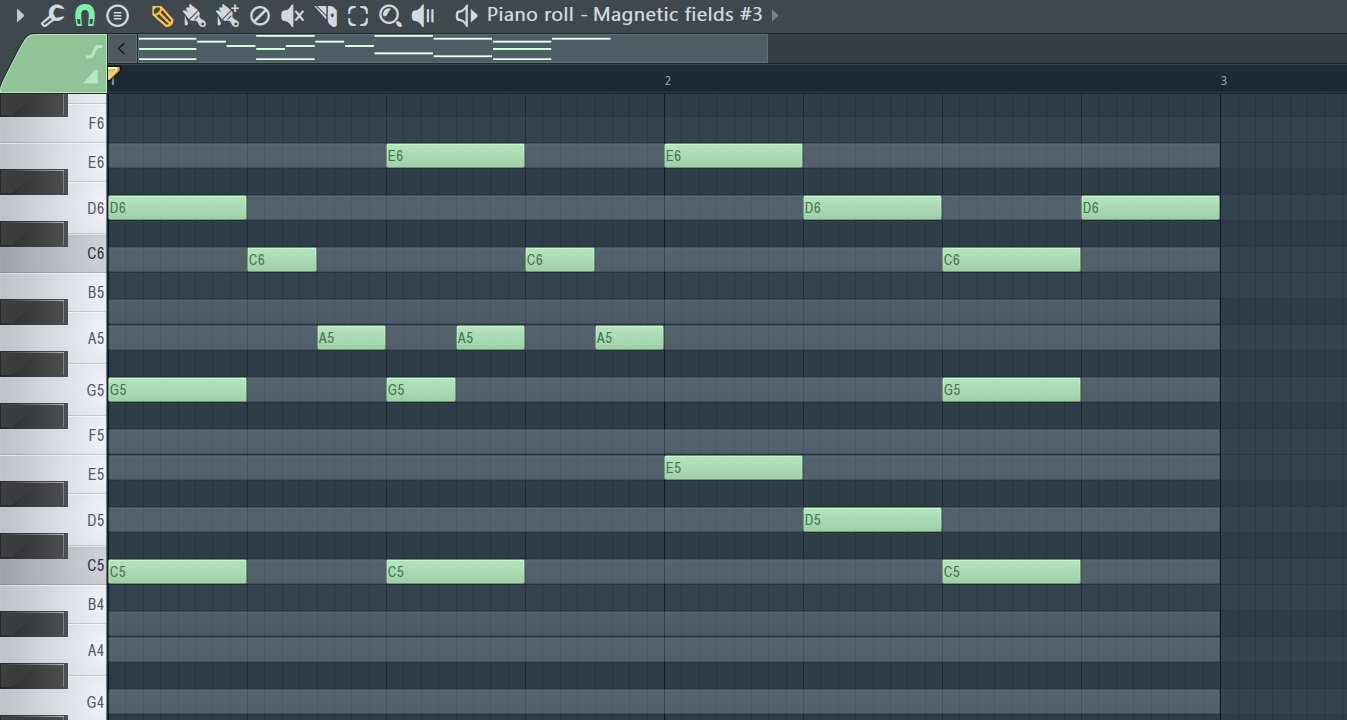Open the piano roll options menu arrow

coord(20,15)
